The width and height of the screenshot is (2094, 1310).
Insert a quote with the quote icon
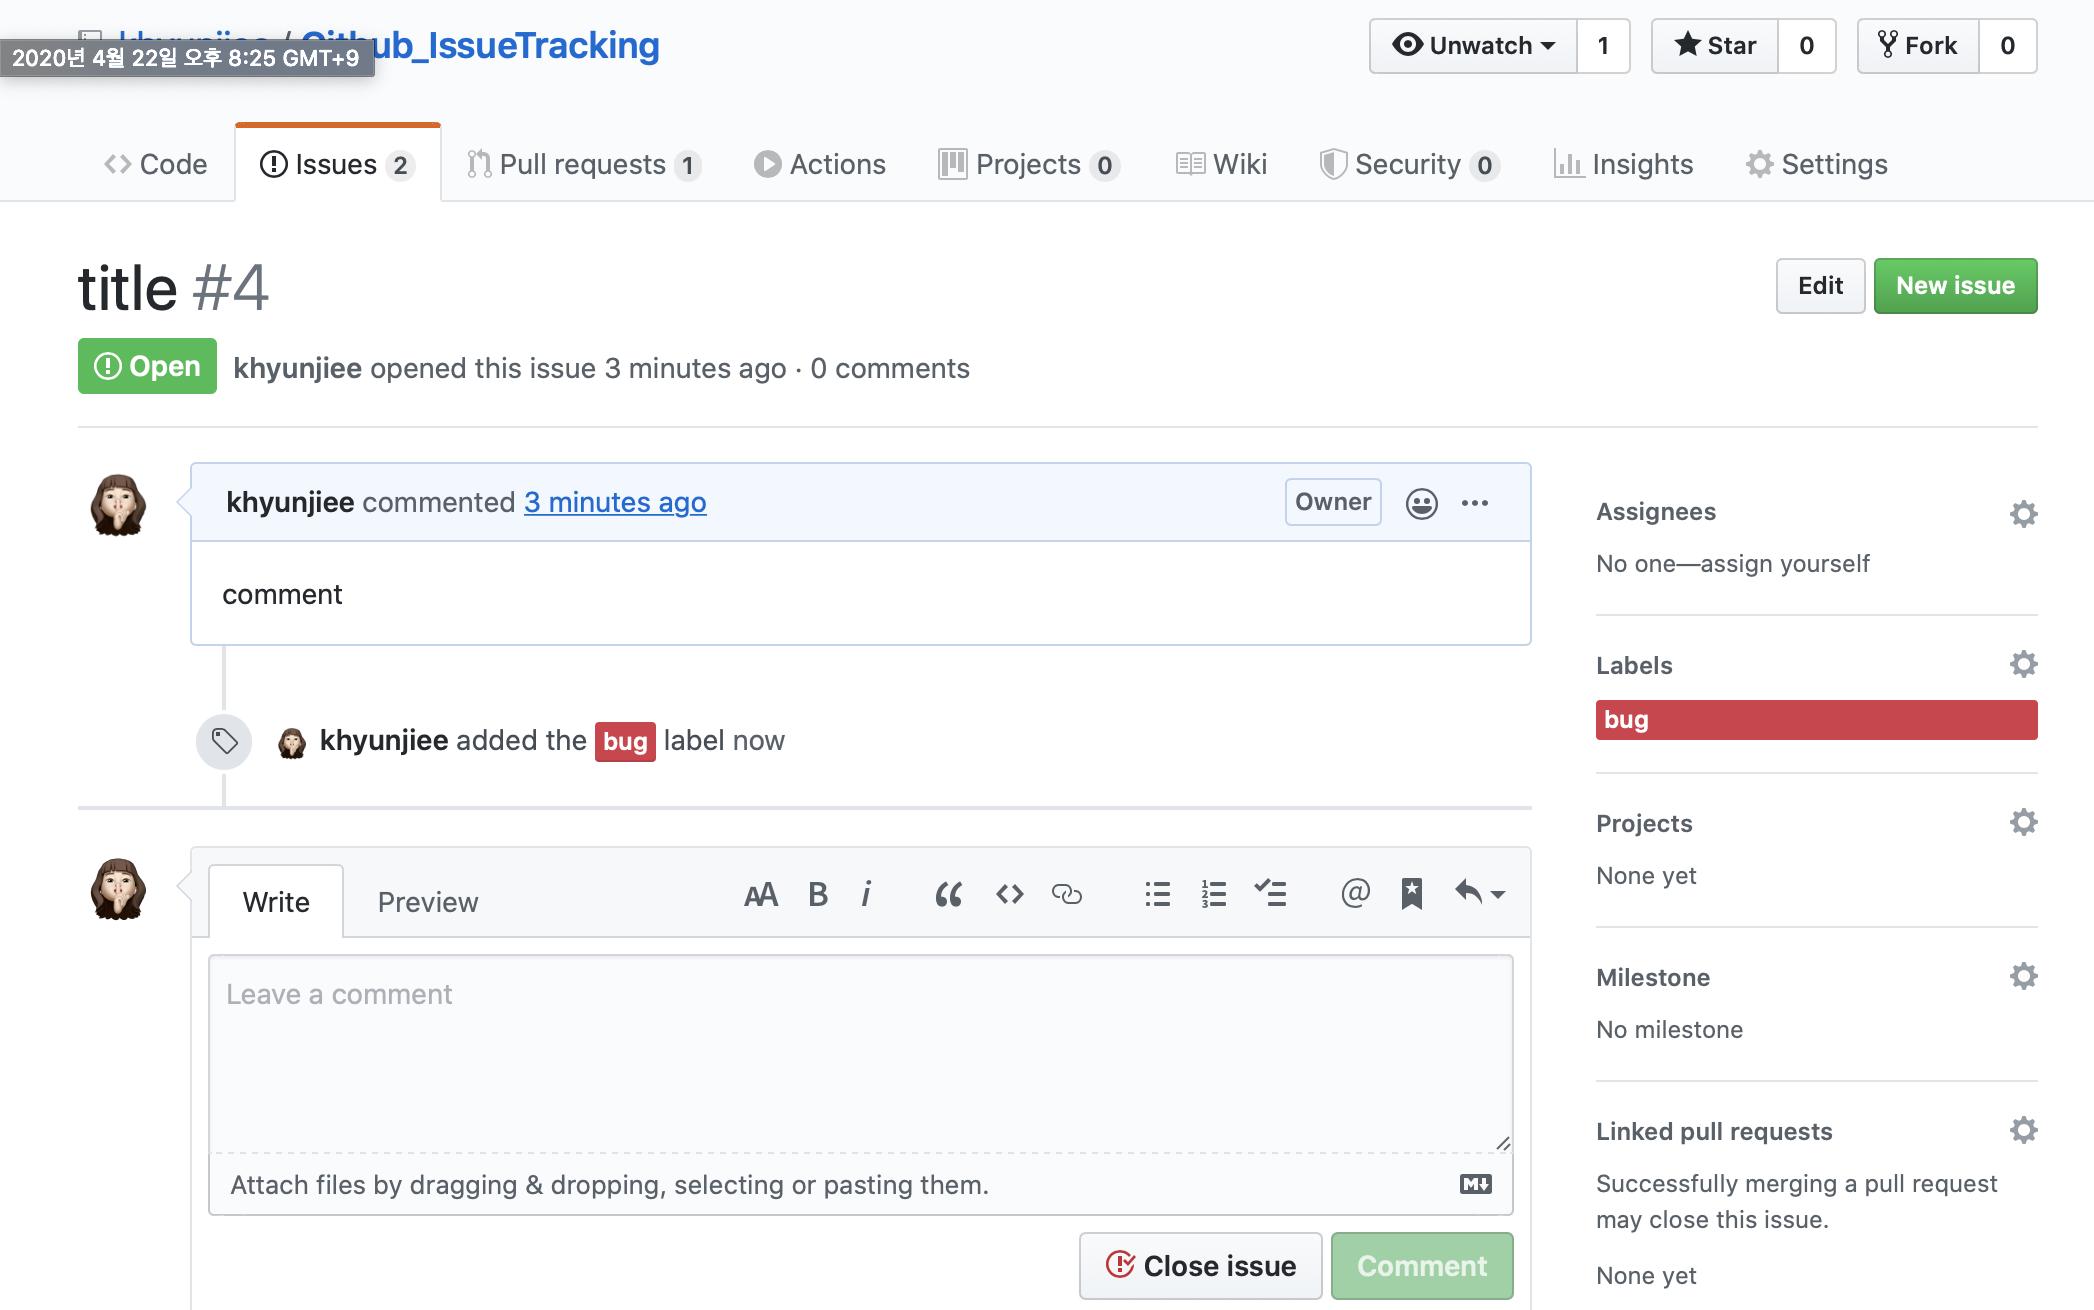click(948, 894)
